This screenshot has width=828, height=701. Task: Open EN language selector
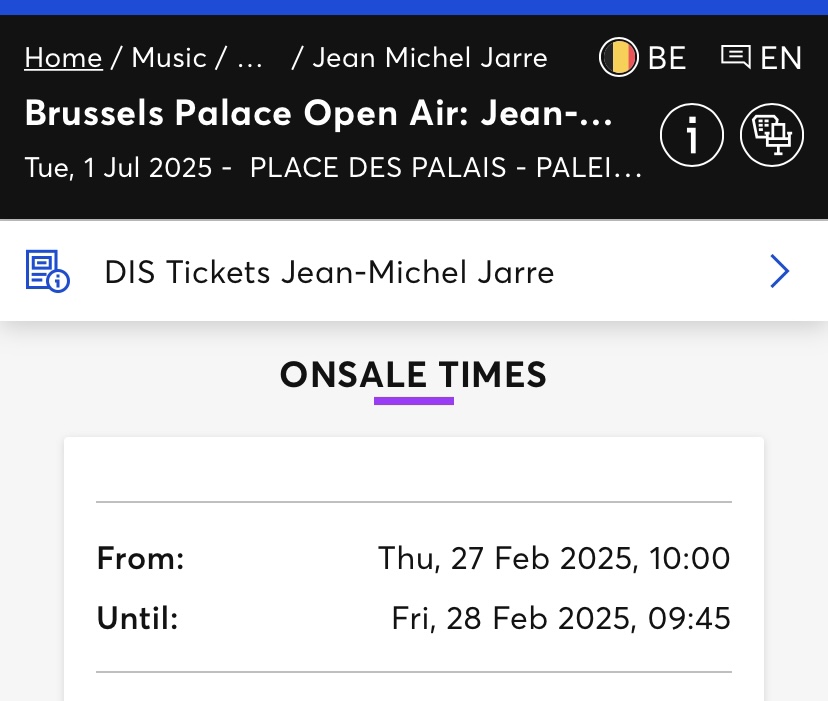[x=761, y=57]
